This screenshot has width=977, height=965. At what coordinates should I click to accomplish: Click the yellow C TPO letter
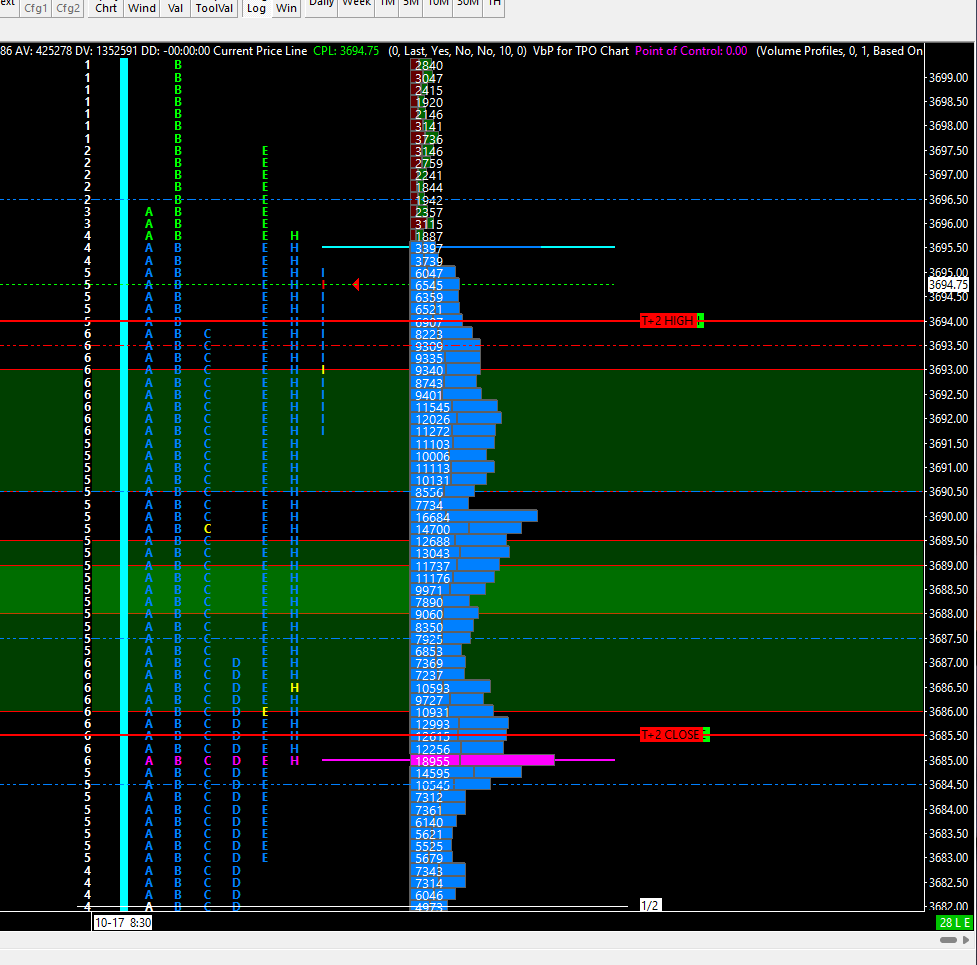click(x=207, y=529)
